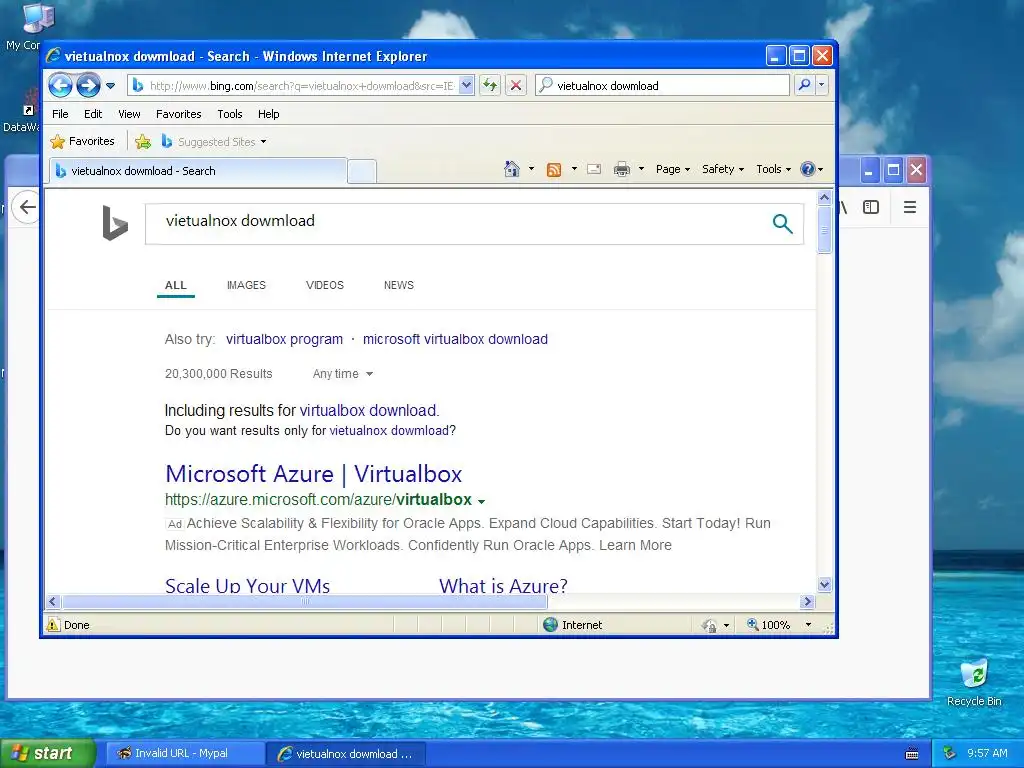Click Add to Favorites Bar icon
This screenshot has height=768, width=1024.
(x=143, y=141)
